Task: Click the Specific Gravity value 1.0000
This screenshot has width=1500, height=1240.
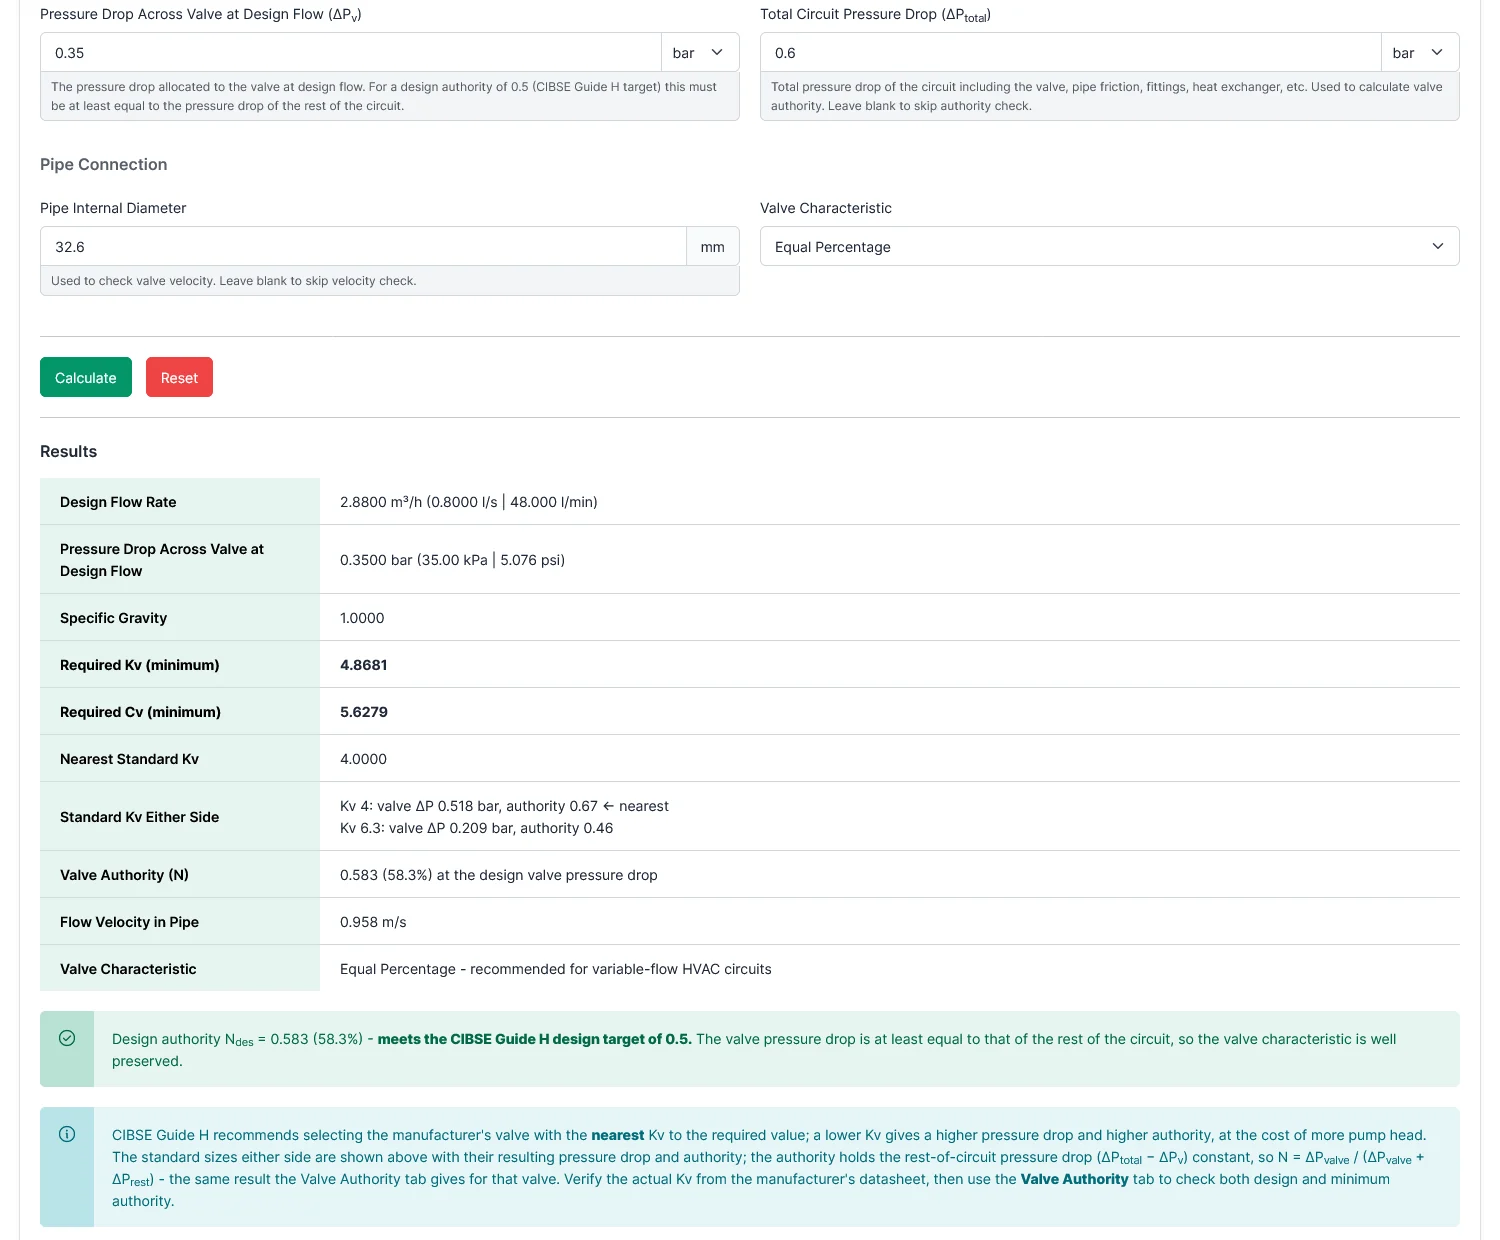Action: 362,618
